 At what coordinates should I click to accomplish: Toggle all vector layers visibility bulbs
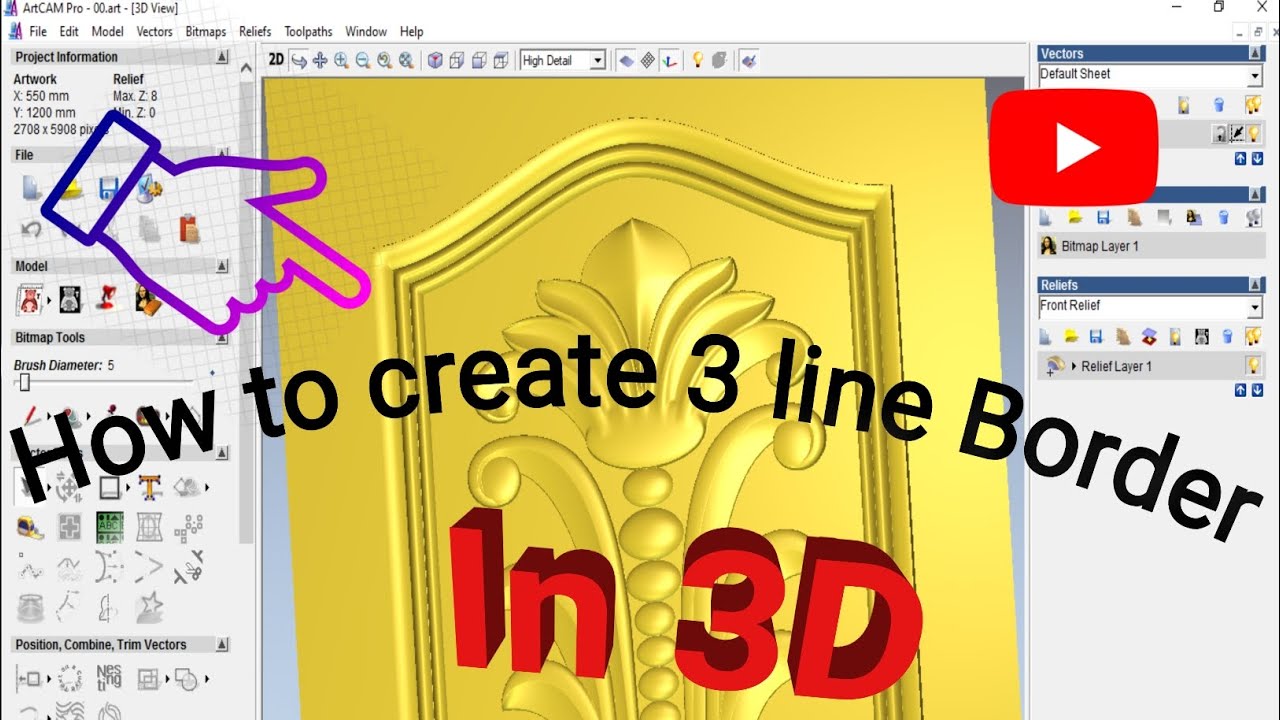click(x=1253, y=104)
